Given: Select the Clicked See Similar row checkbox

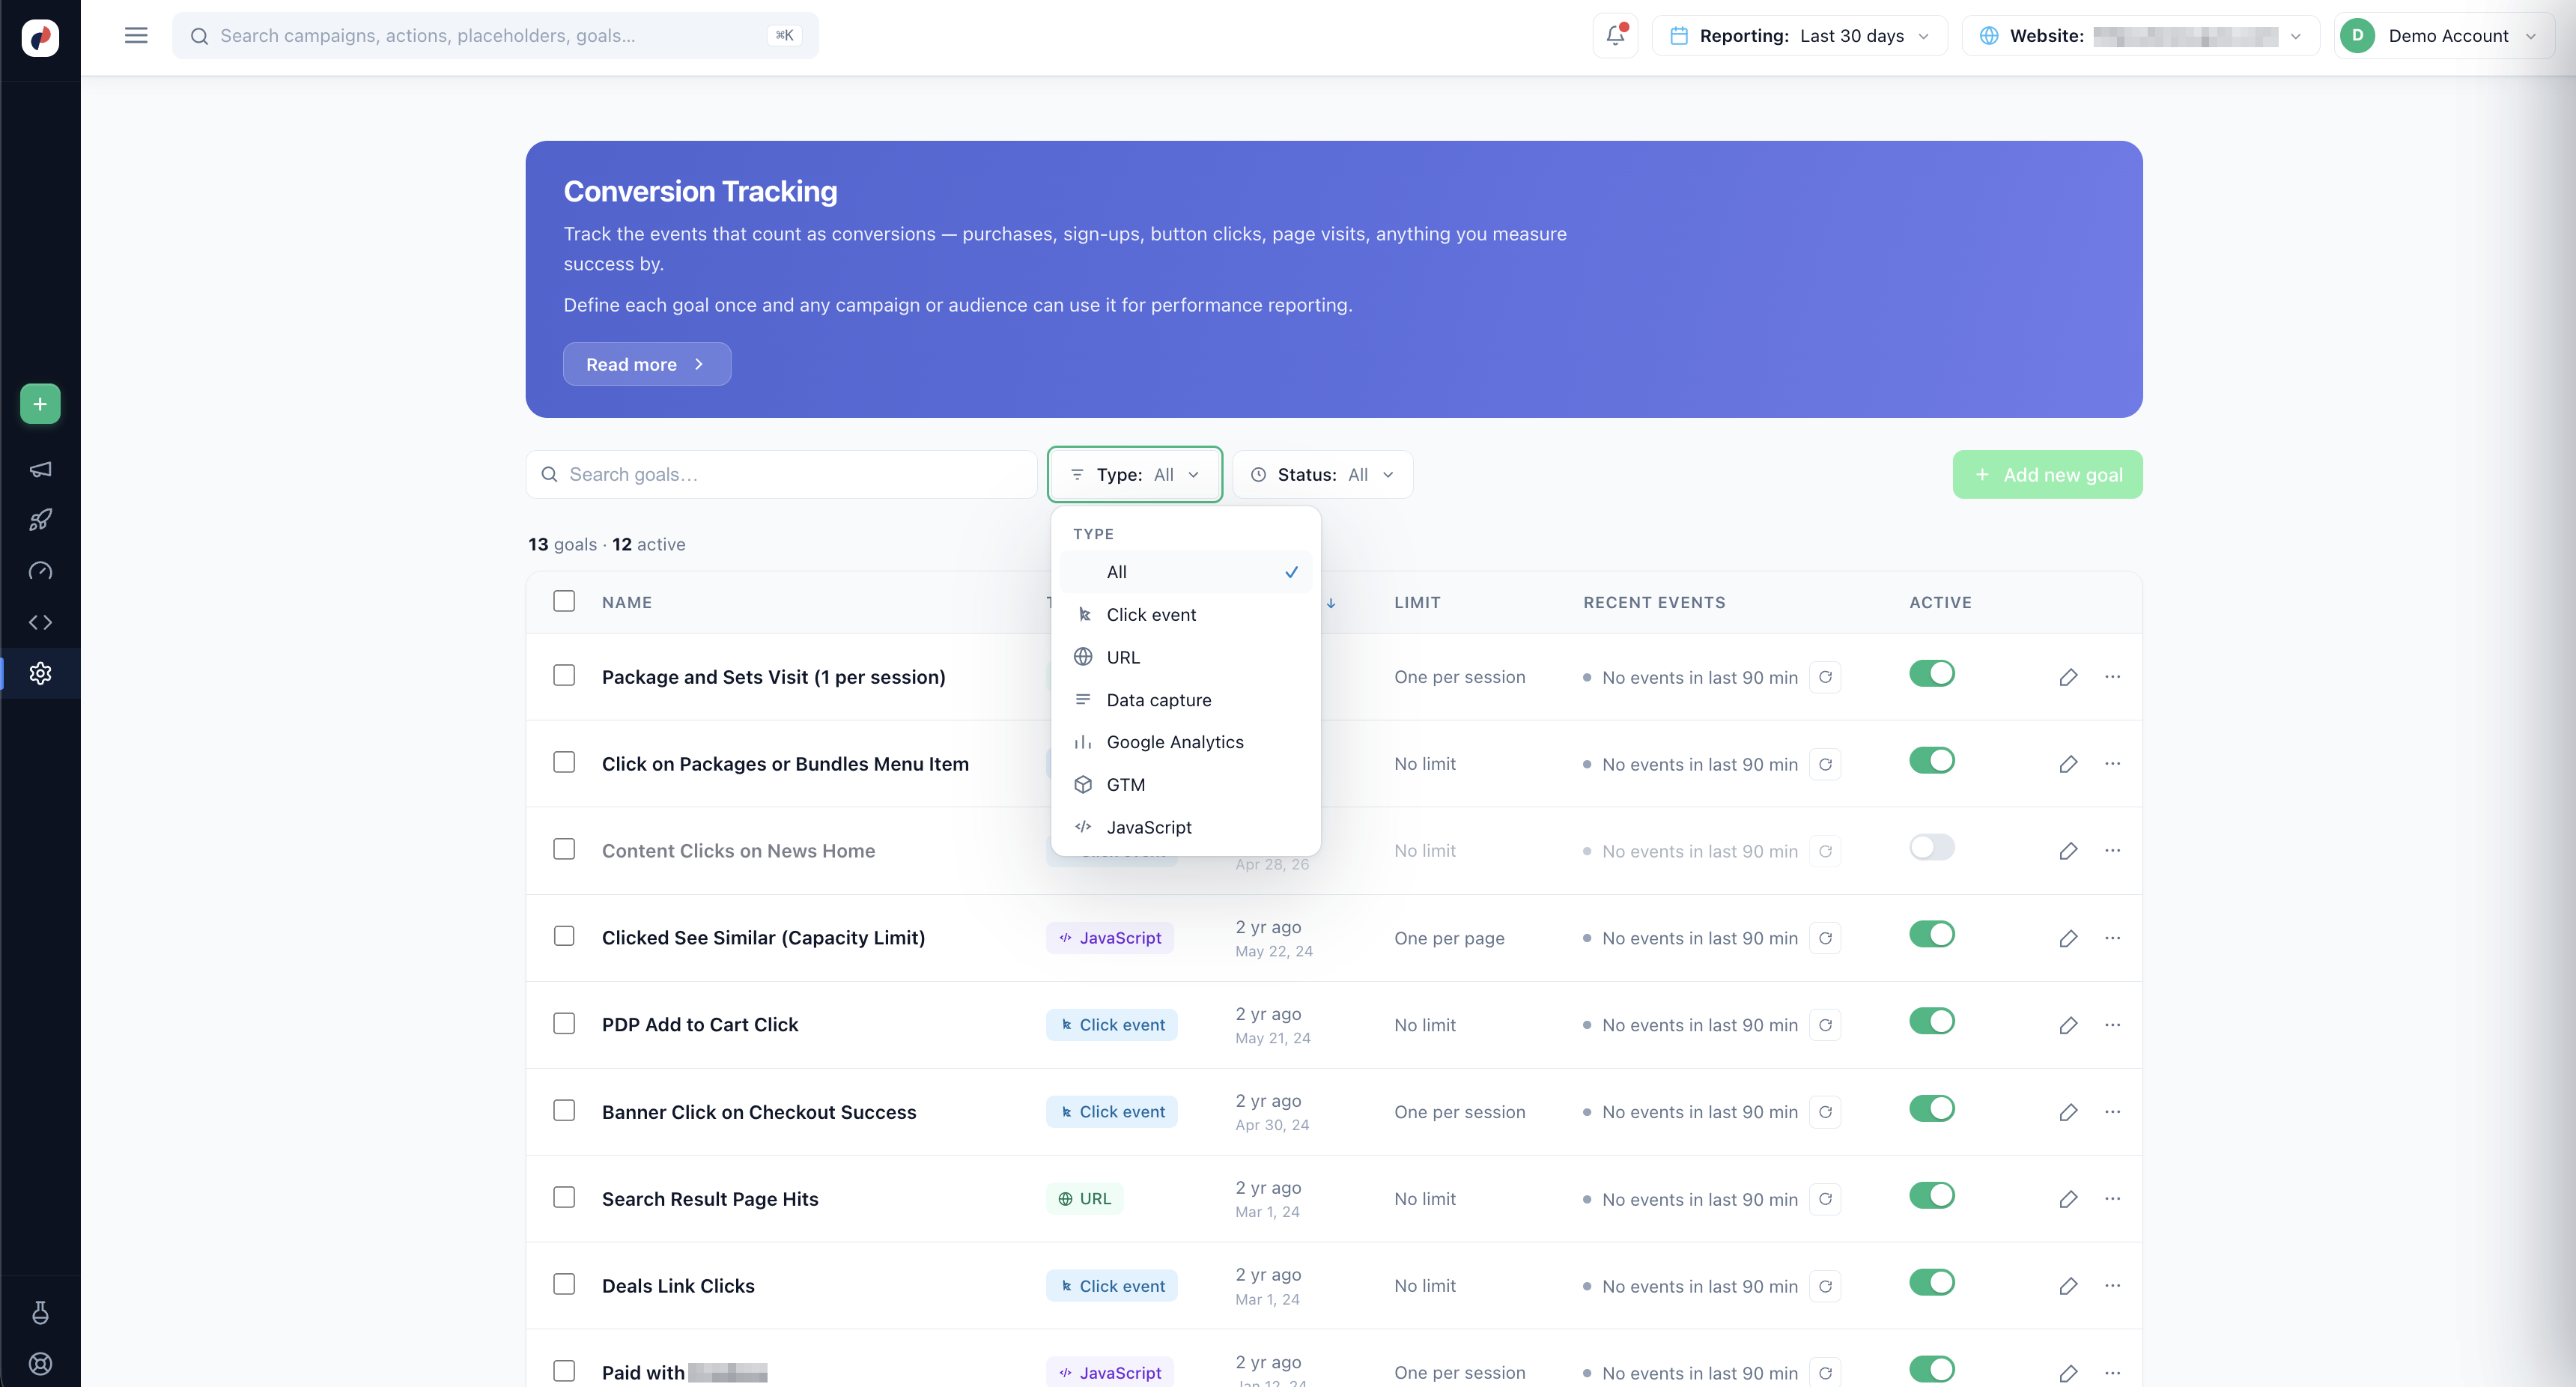Looking at the screenshot, I should (564, 936).
